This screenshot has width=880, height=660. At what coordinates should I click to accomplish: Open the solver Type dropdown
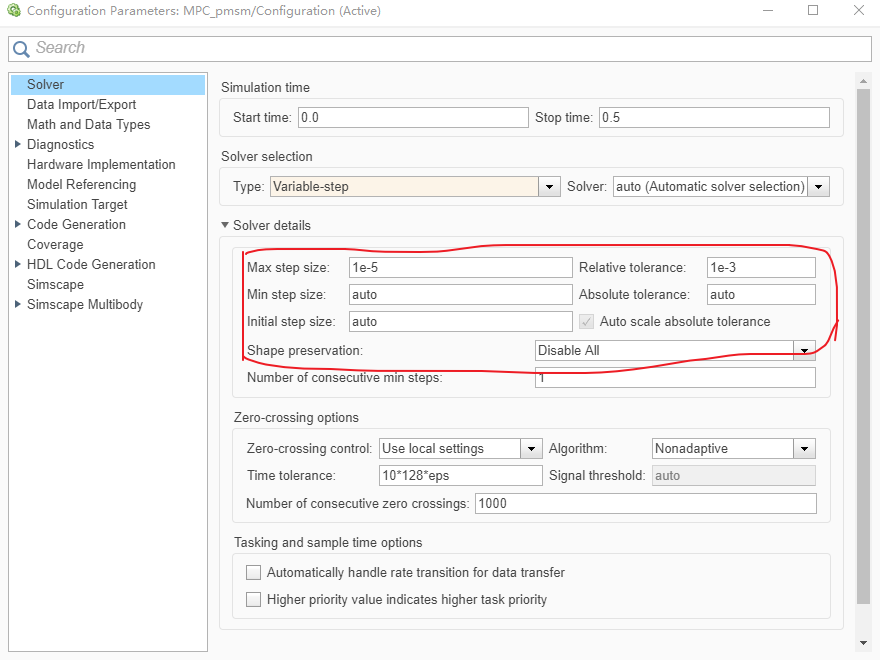(x=549, y=187)
